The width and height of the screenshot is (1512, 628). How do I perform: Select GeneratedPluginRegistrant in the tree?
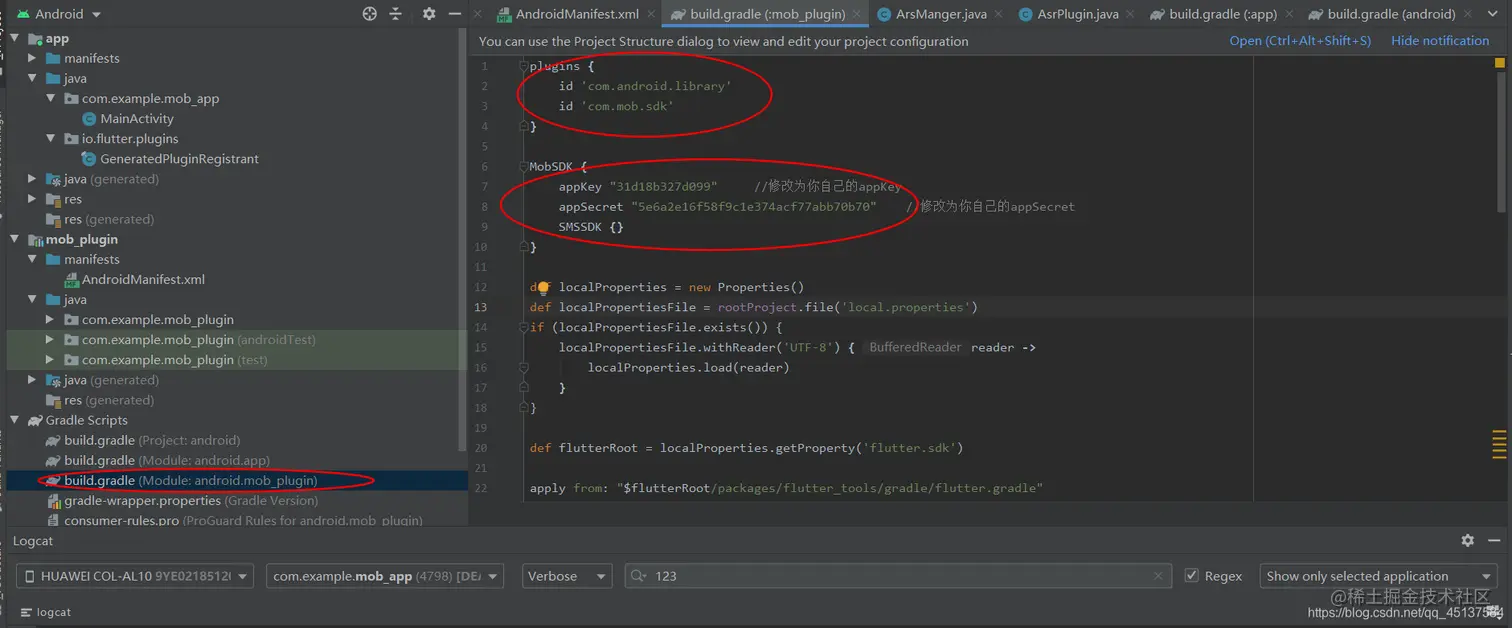tap(179, 159)
